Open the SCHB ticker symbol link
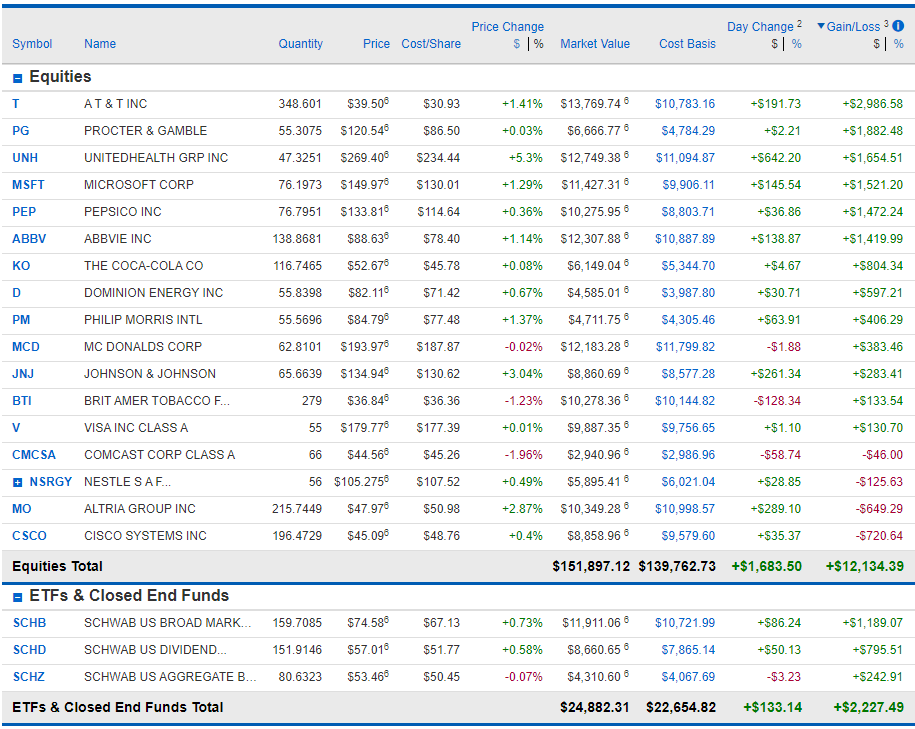This screenshot has width=915, height=729. pos(29,623)
